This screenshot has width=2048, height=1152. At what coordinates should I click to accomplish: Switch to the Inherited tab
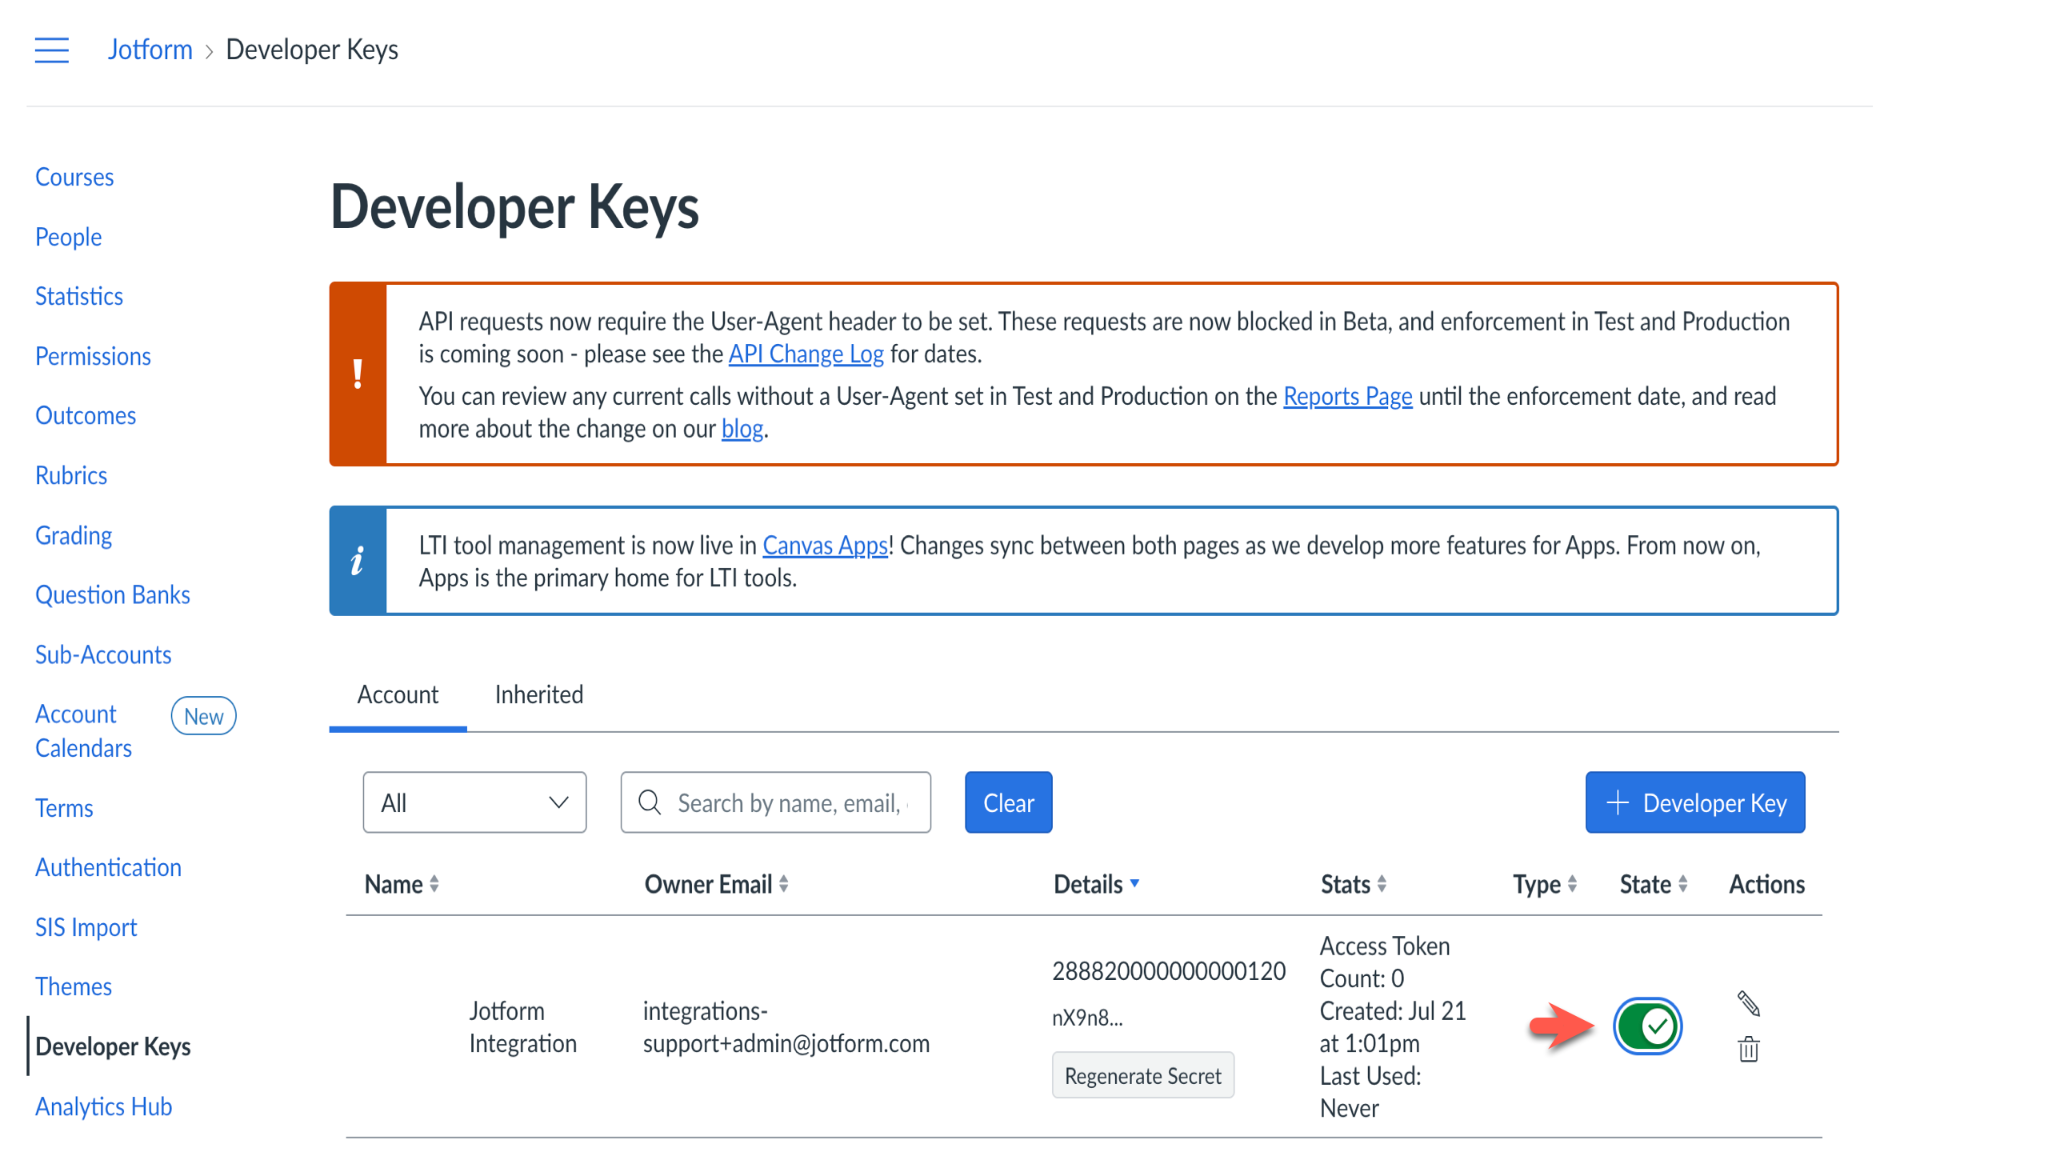539,695
